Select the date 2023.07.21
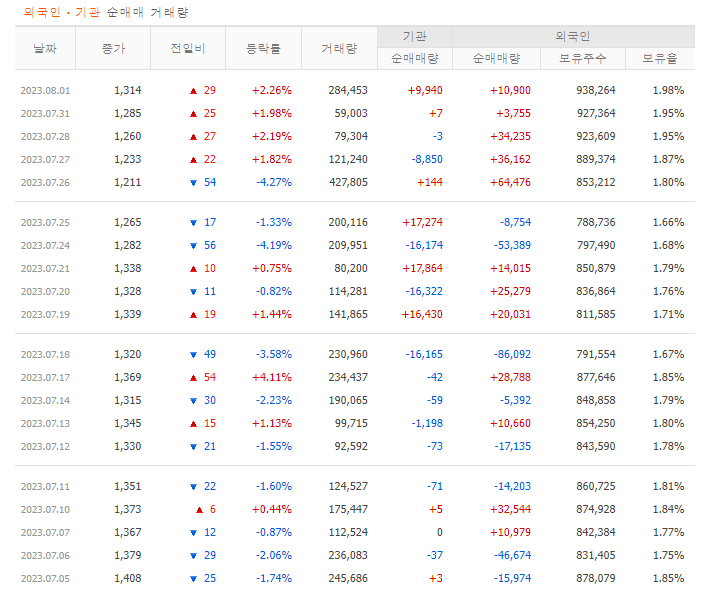702x592 pixels. tap(45, 268)
